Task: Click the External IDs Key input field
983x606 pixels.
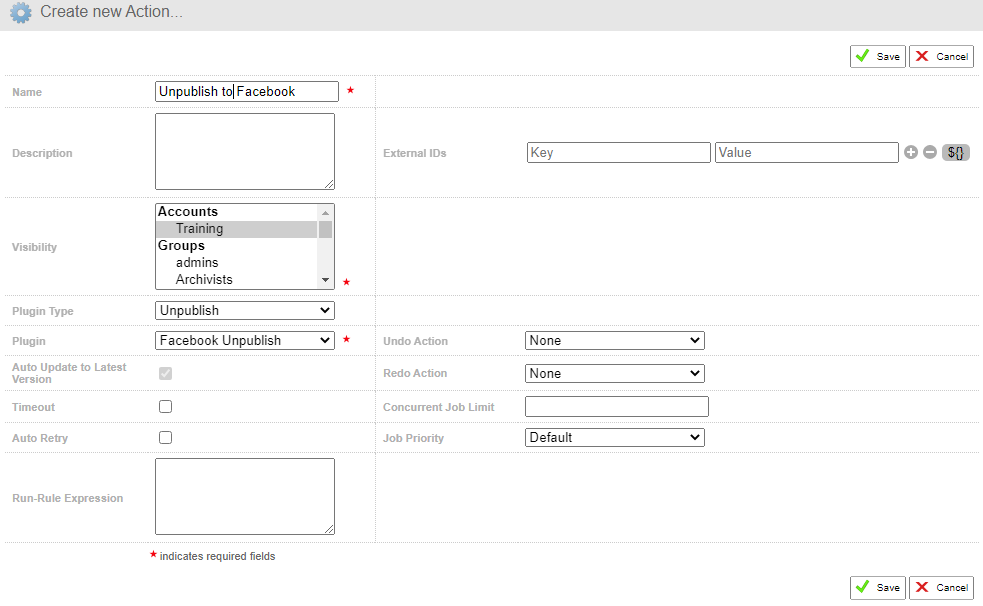Action: tap(619, 152)
